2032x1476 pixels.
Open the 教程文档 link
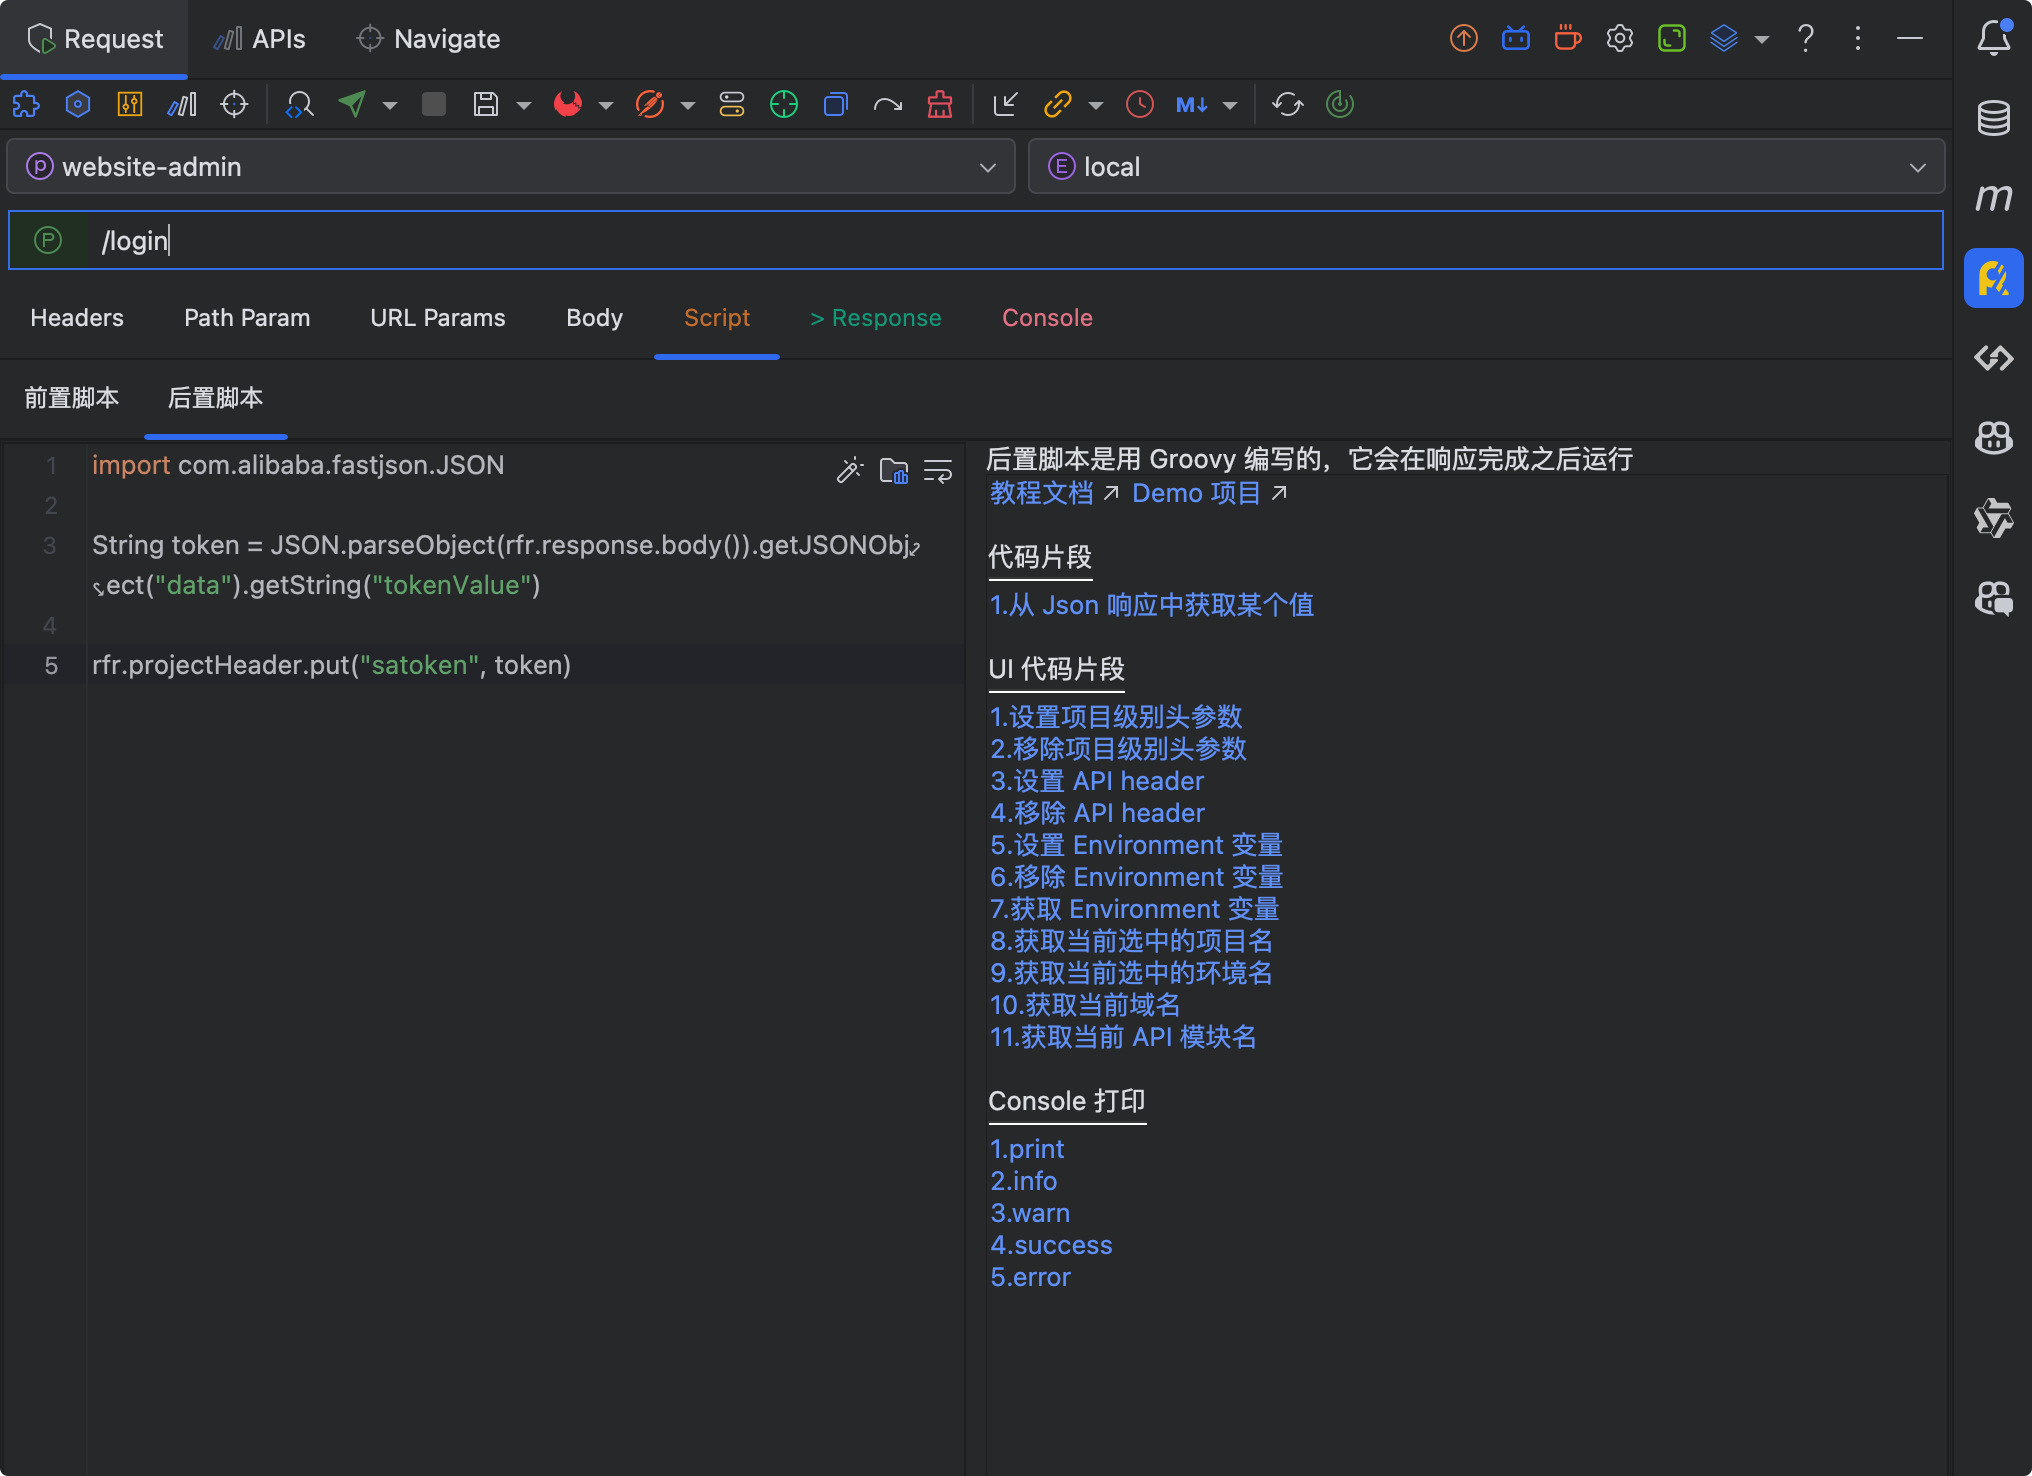click(1042, 493)
